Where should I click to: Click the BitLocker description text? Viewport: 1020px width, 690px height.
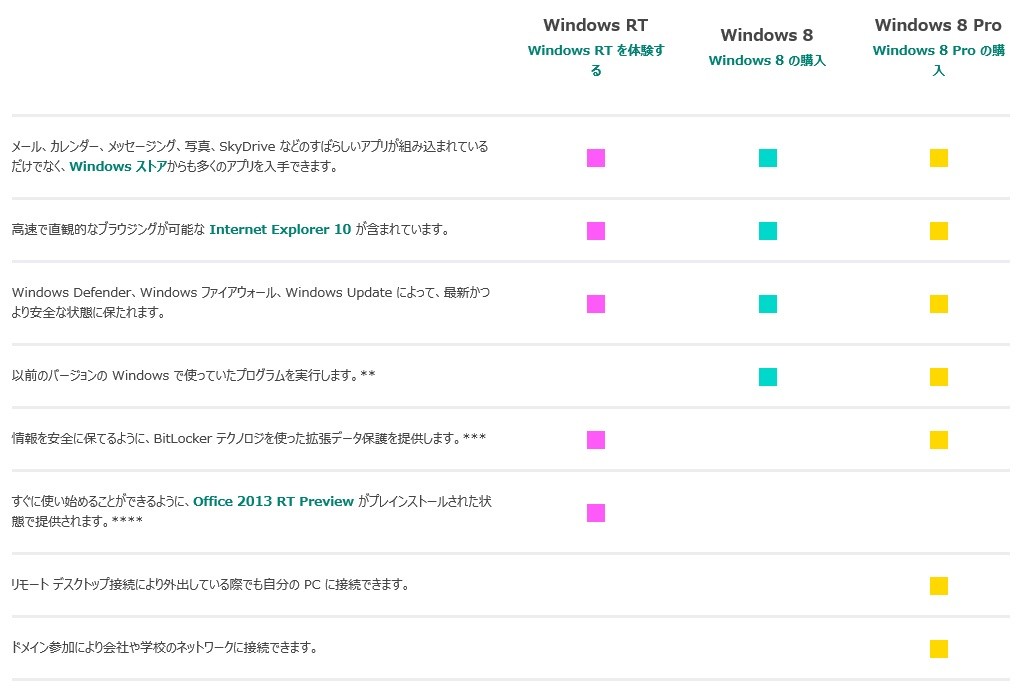[248, 438]
